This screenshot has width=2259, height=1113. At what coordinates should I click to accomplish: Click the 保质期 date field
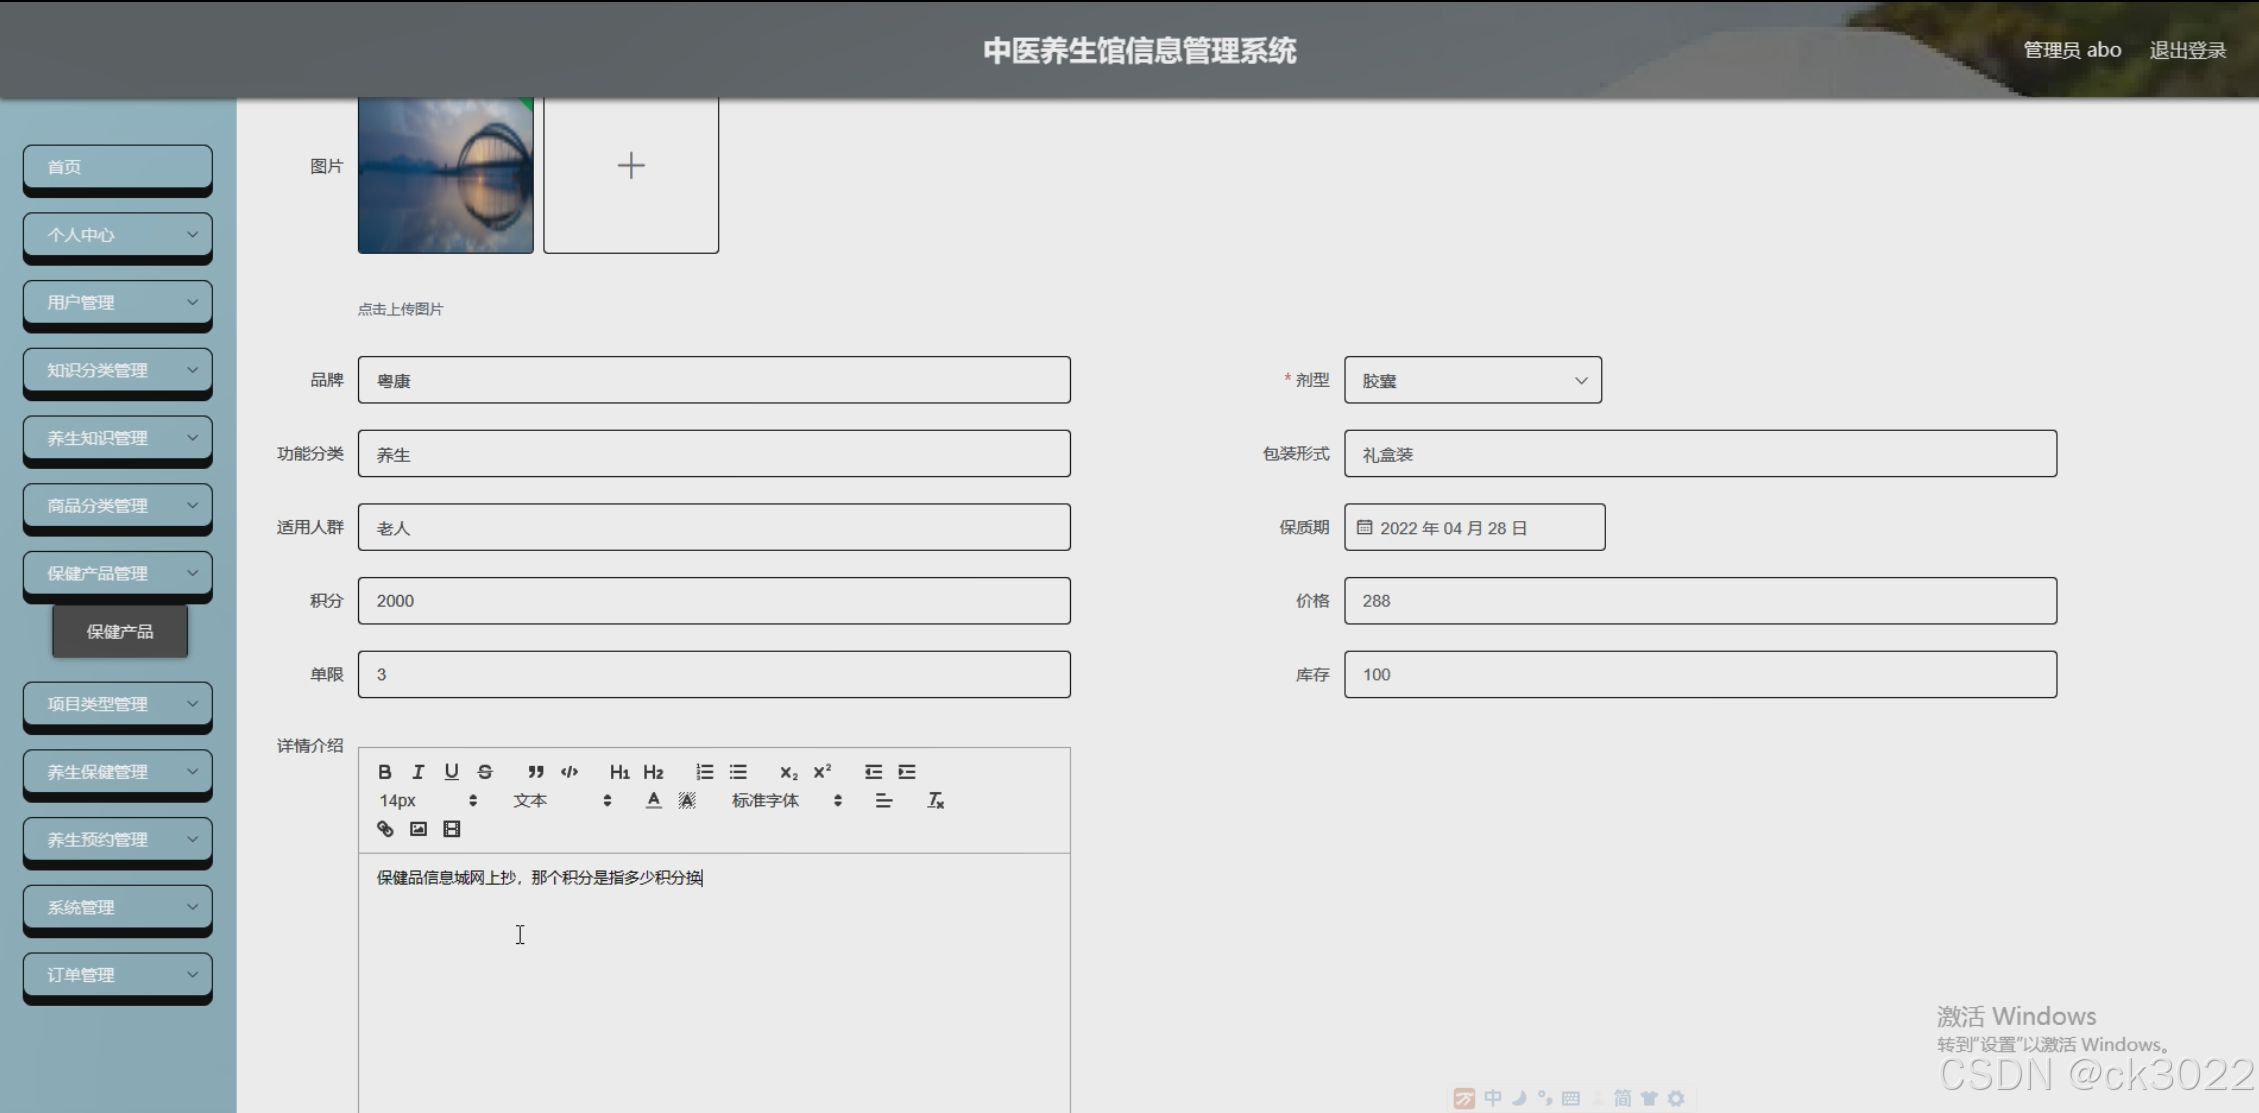tap(1474, 528)
